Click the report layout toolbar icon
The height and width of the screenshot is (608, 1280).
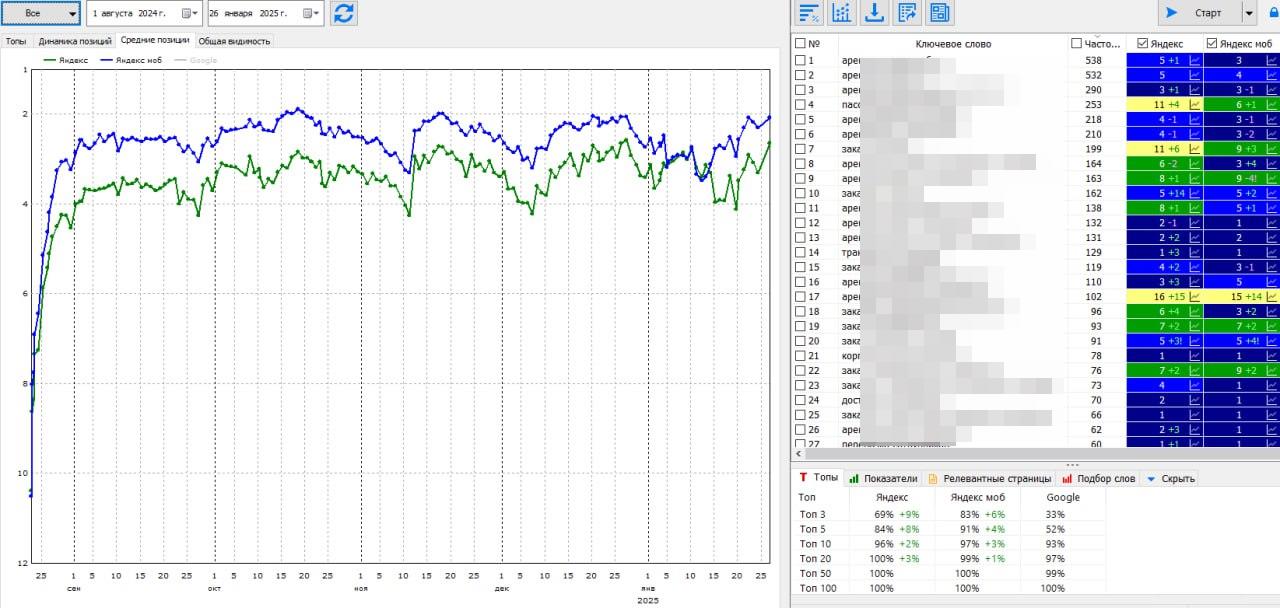[940, 13]
